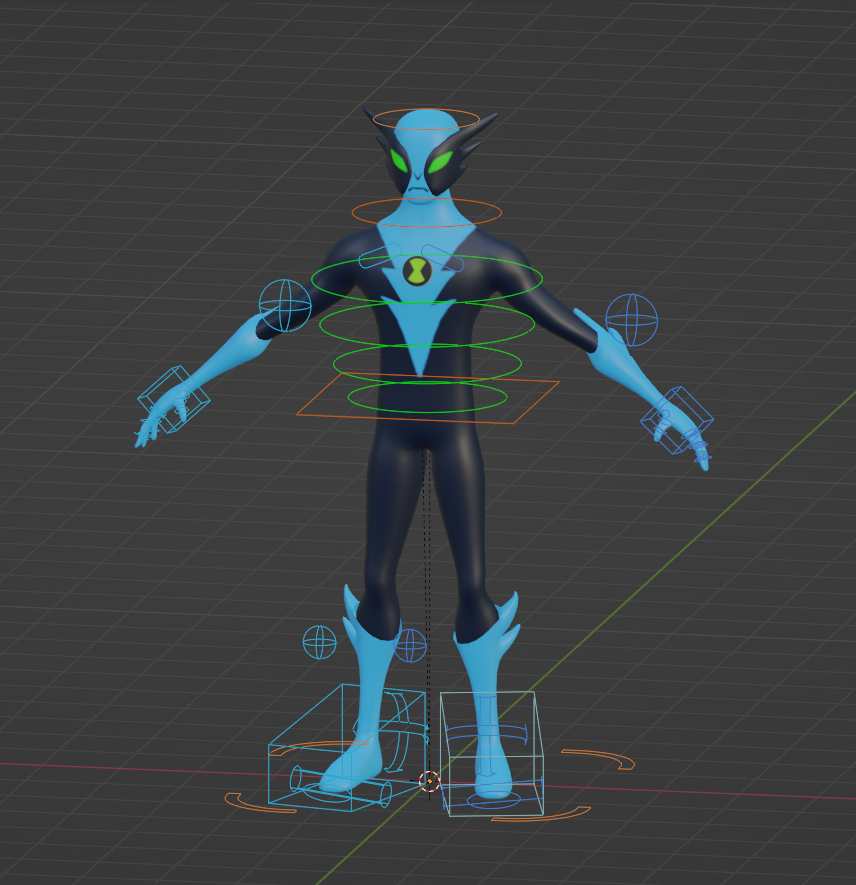Select the cylinder toe control under the screen-left foot
Viewport: 856px width, 885px height.
click(341, 786)
